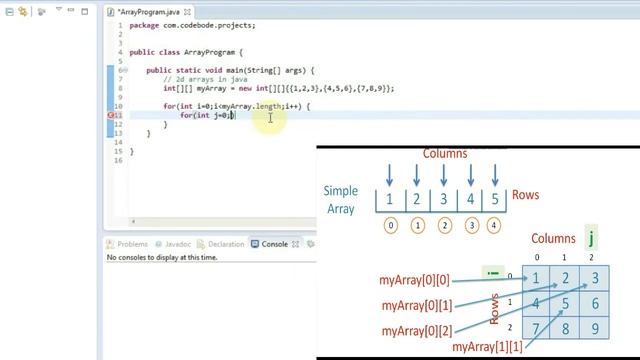Click the 'for(int j=0;' line 11 code
The width and height of the screenshot is (640, 360).
[207, 116]
